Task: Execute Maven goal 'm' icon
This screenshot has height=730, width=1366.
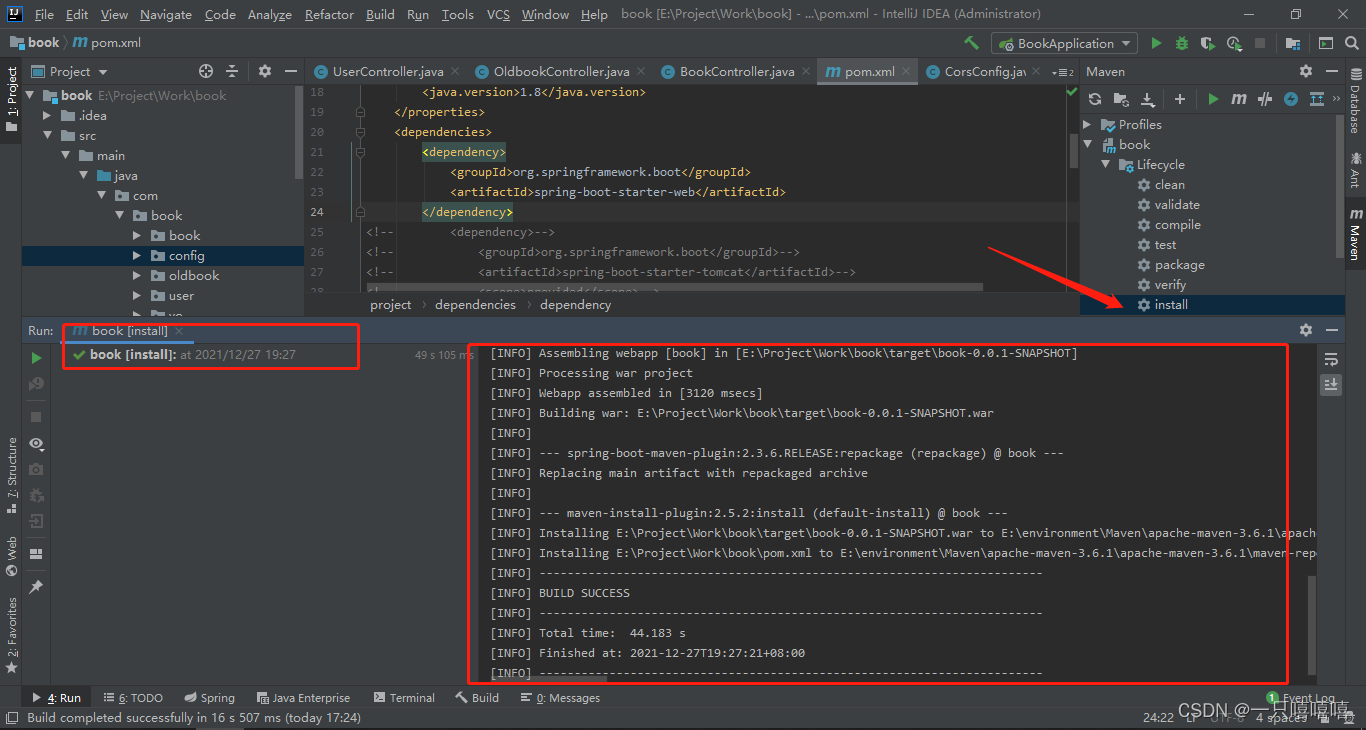Action: (x=1239, y=99)
